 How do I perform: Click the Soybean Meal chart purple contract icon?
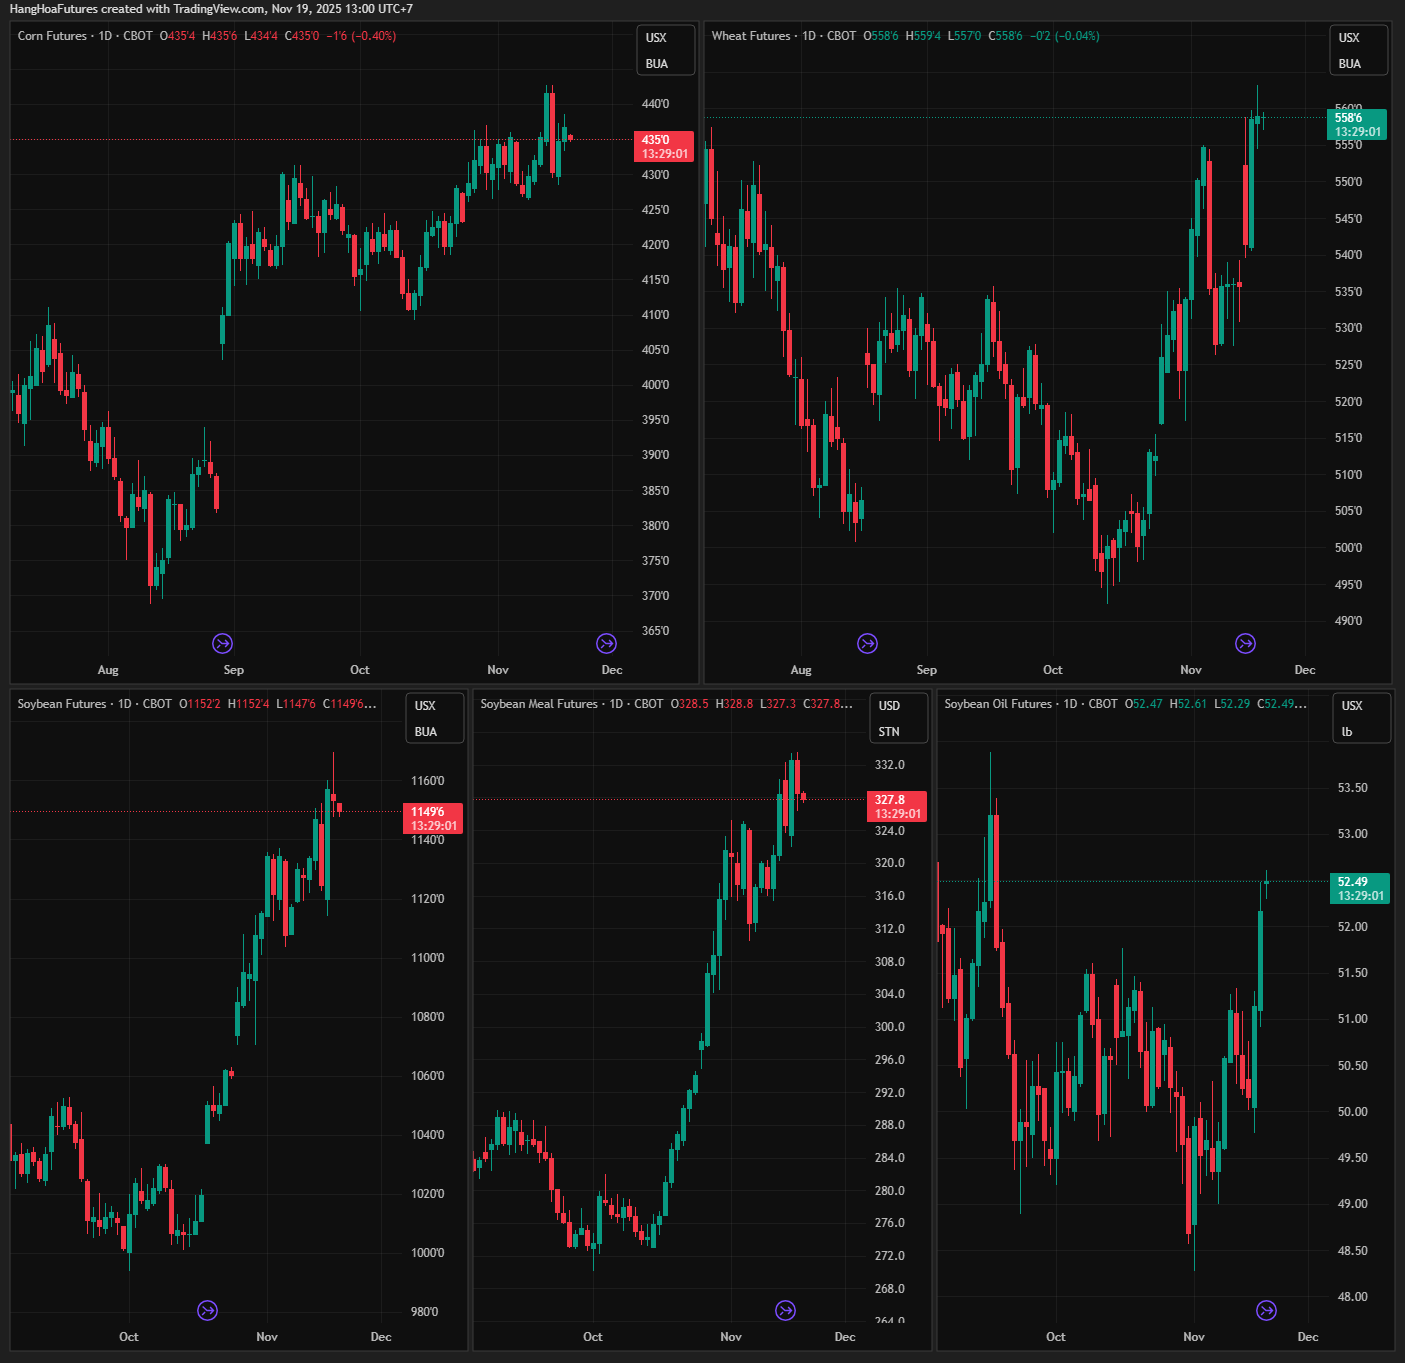(x=786, y=1310)
